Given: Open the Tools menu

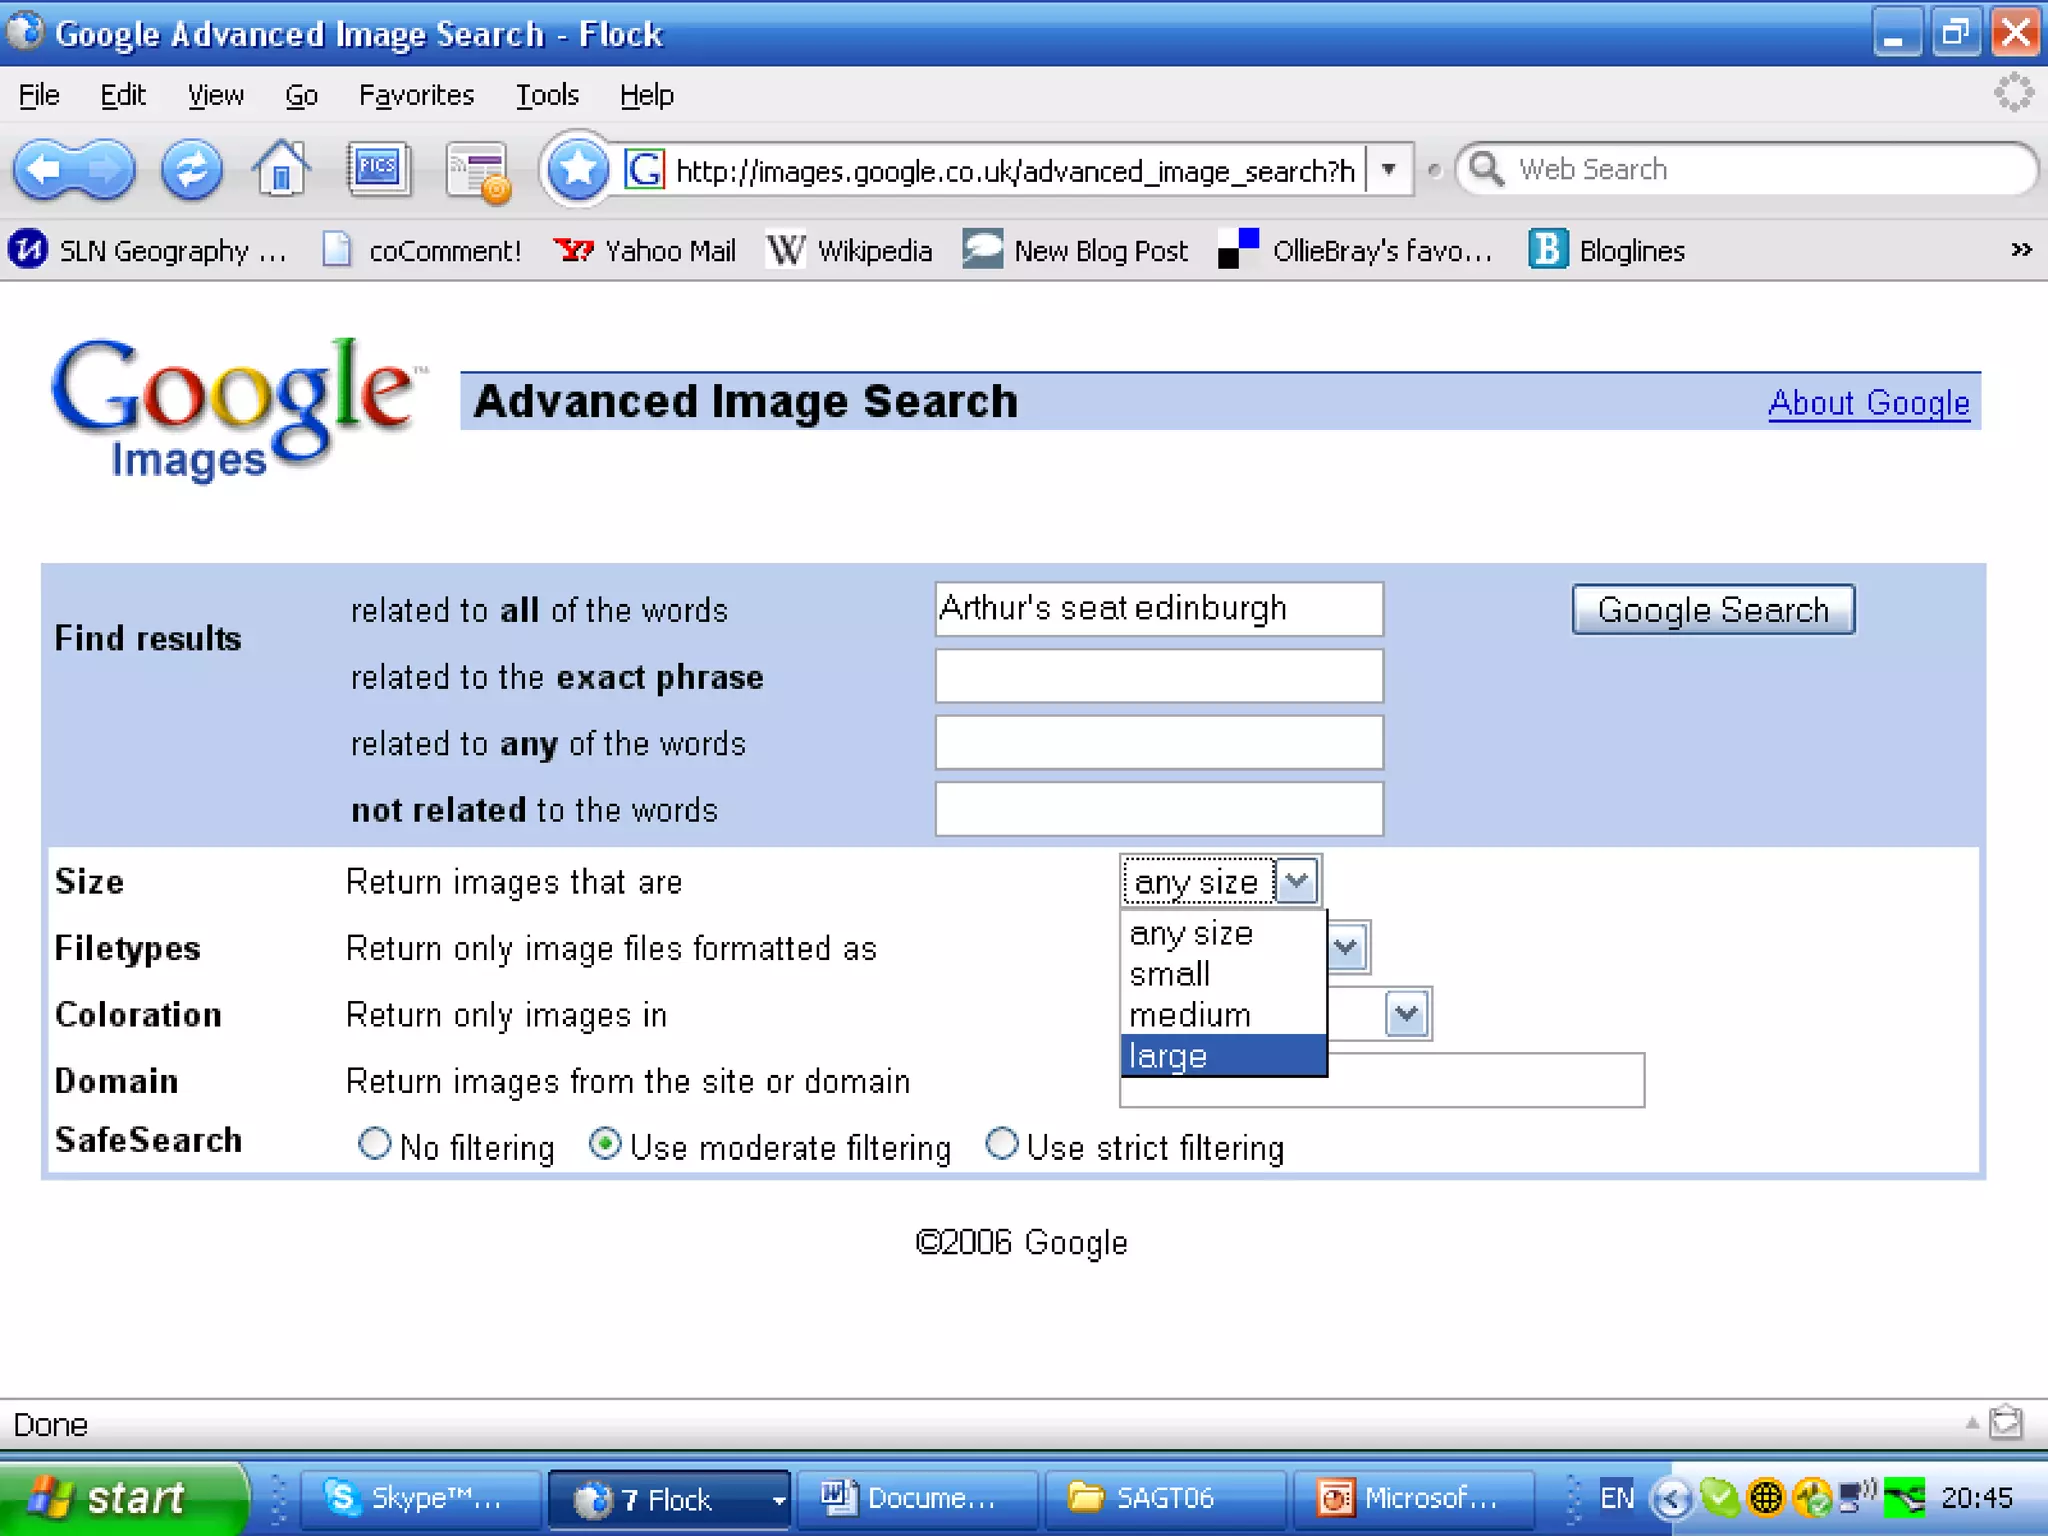Looking at the screenshot, I should pos(547,95).
